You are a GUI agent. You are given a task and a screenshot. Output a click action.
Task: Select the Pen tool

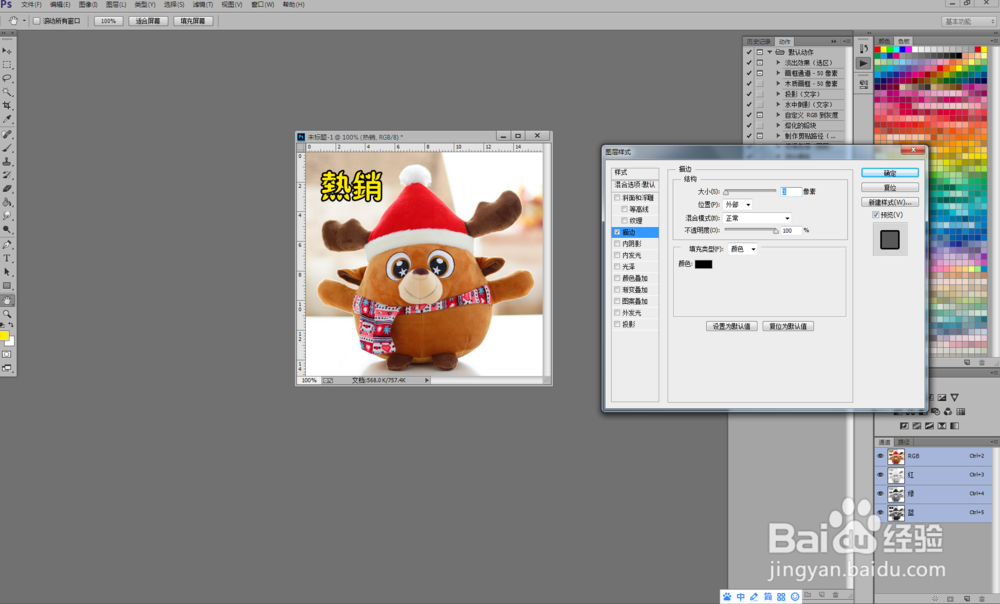[7, 245]
